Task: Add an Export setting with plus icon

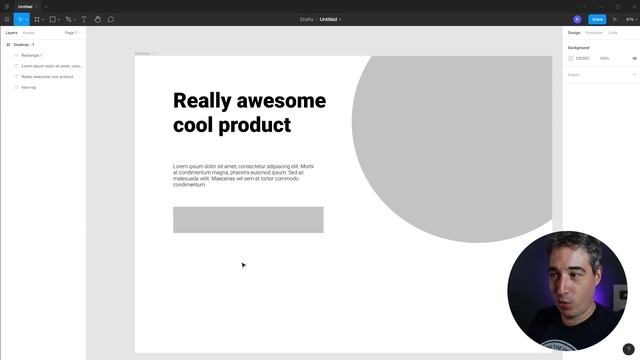Action: pos(634,75)
